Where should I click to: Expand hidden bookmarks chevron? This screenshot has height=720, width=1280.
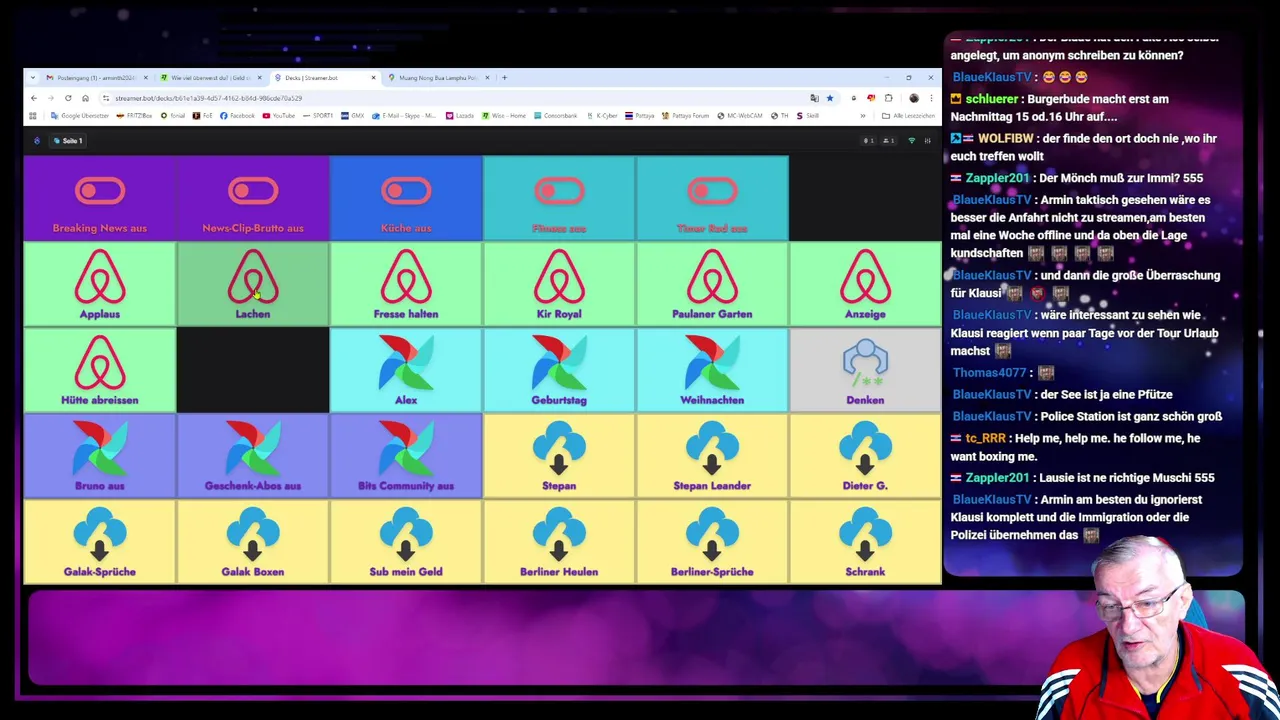863,116
